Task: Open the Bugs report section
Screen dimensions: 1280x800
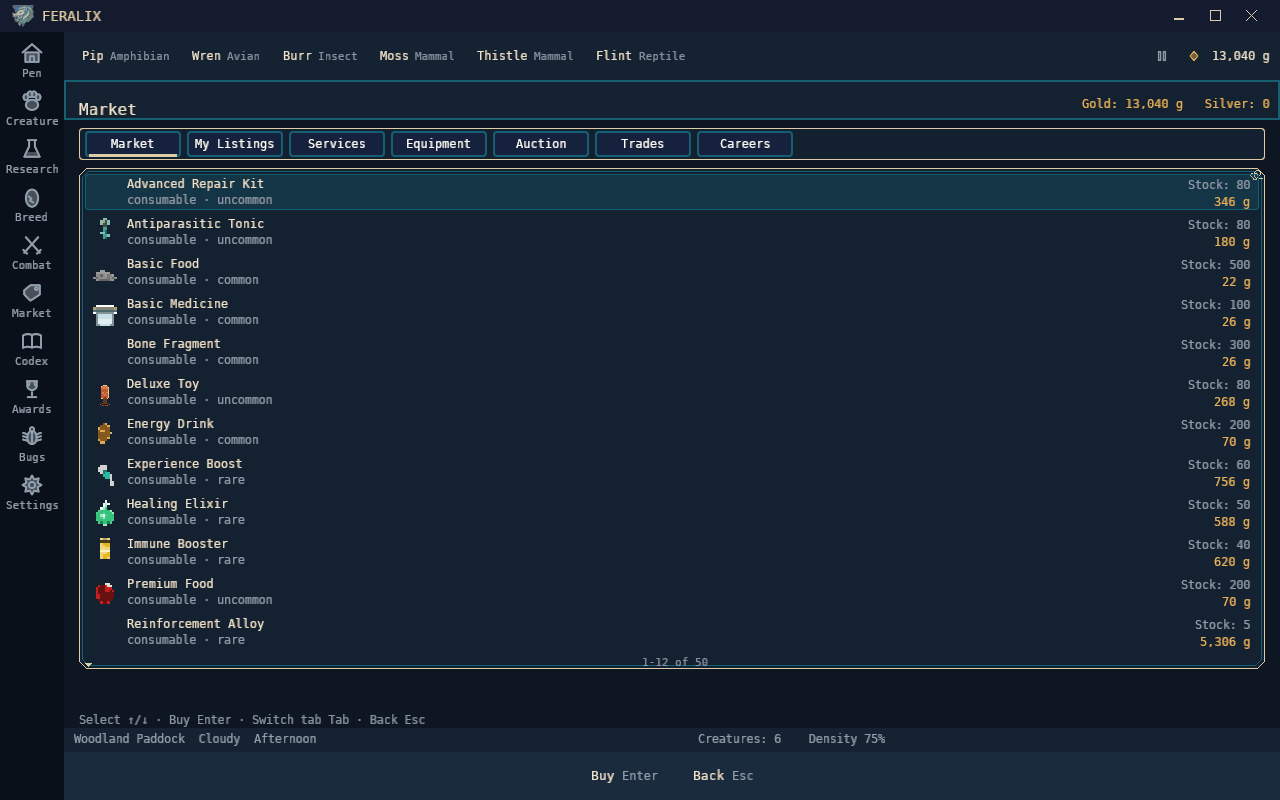Action: 32,444
